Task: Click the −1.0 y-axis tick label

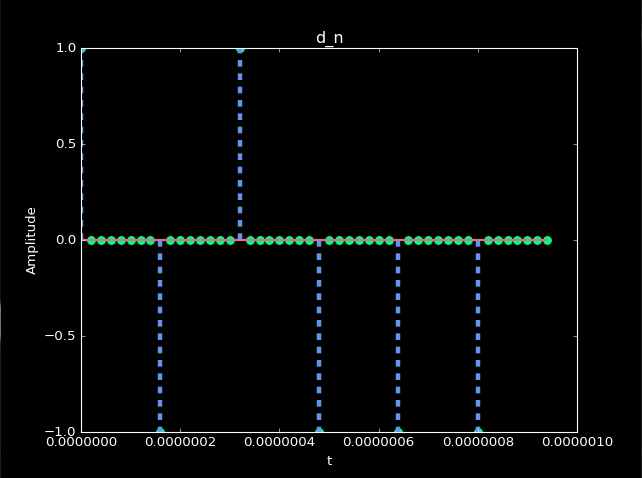Action: (62, 431)
